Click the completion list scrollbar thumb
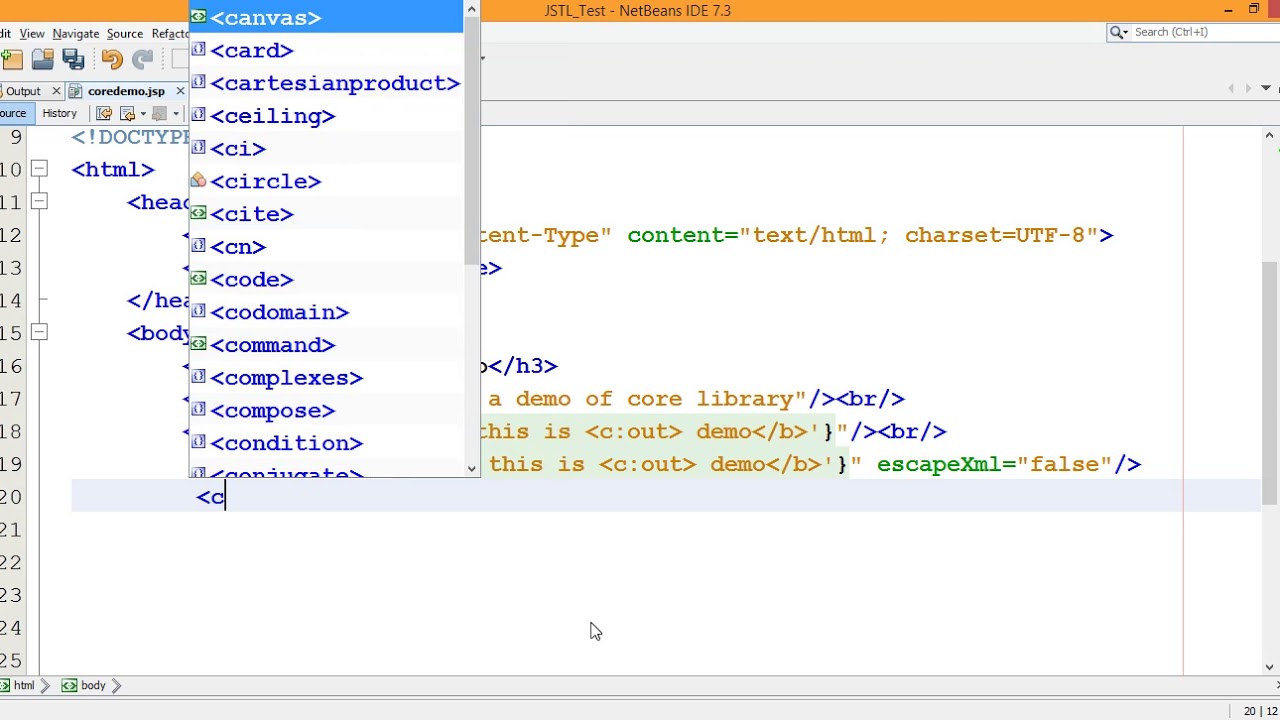This screenshot has width=1280, height=720. [x=472, y=140]
